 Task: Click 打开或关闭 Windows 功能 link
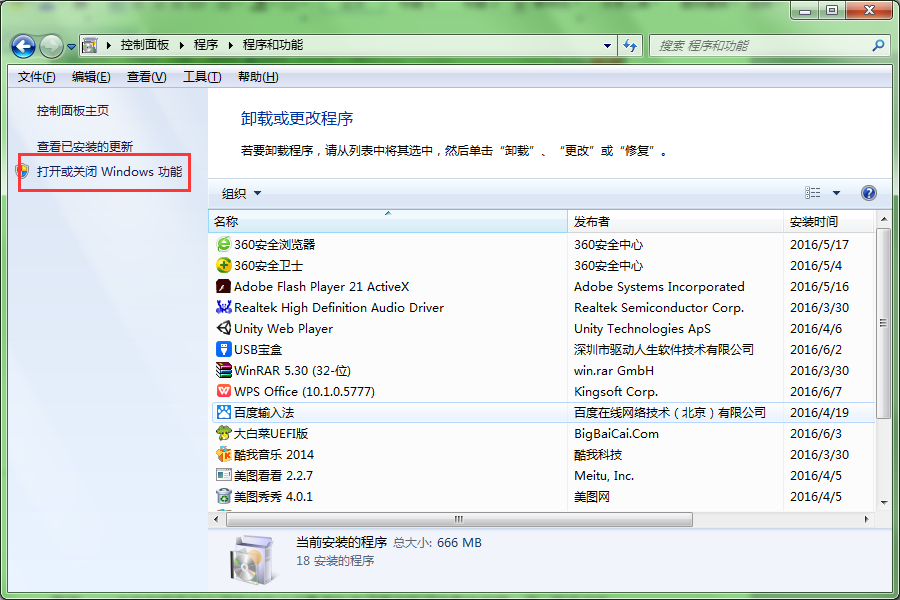coord(110,172)
